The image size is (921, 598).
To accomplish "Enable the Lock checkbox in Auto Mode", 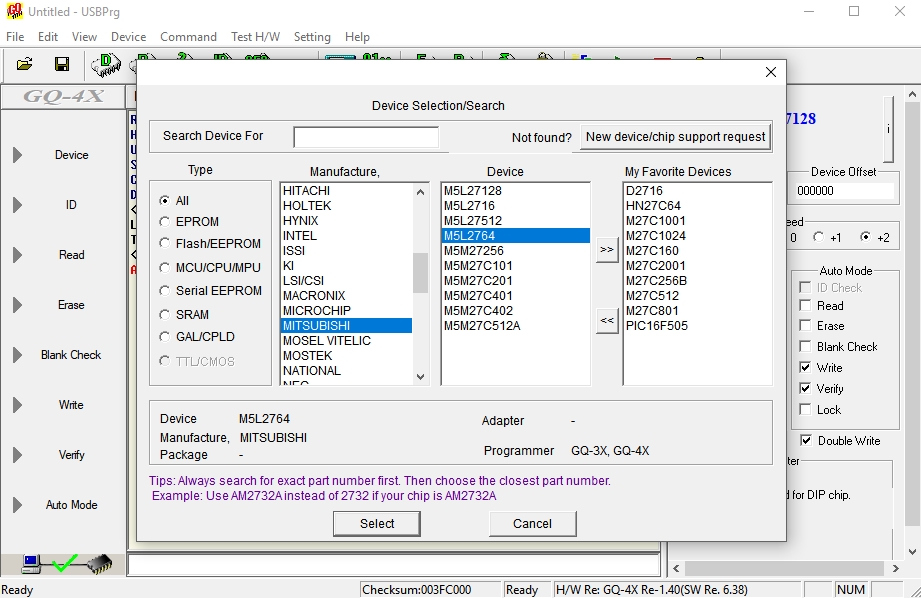I will pyautogui.click(x=805, y=410).
